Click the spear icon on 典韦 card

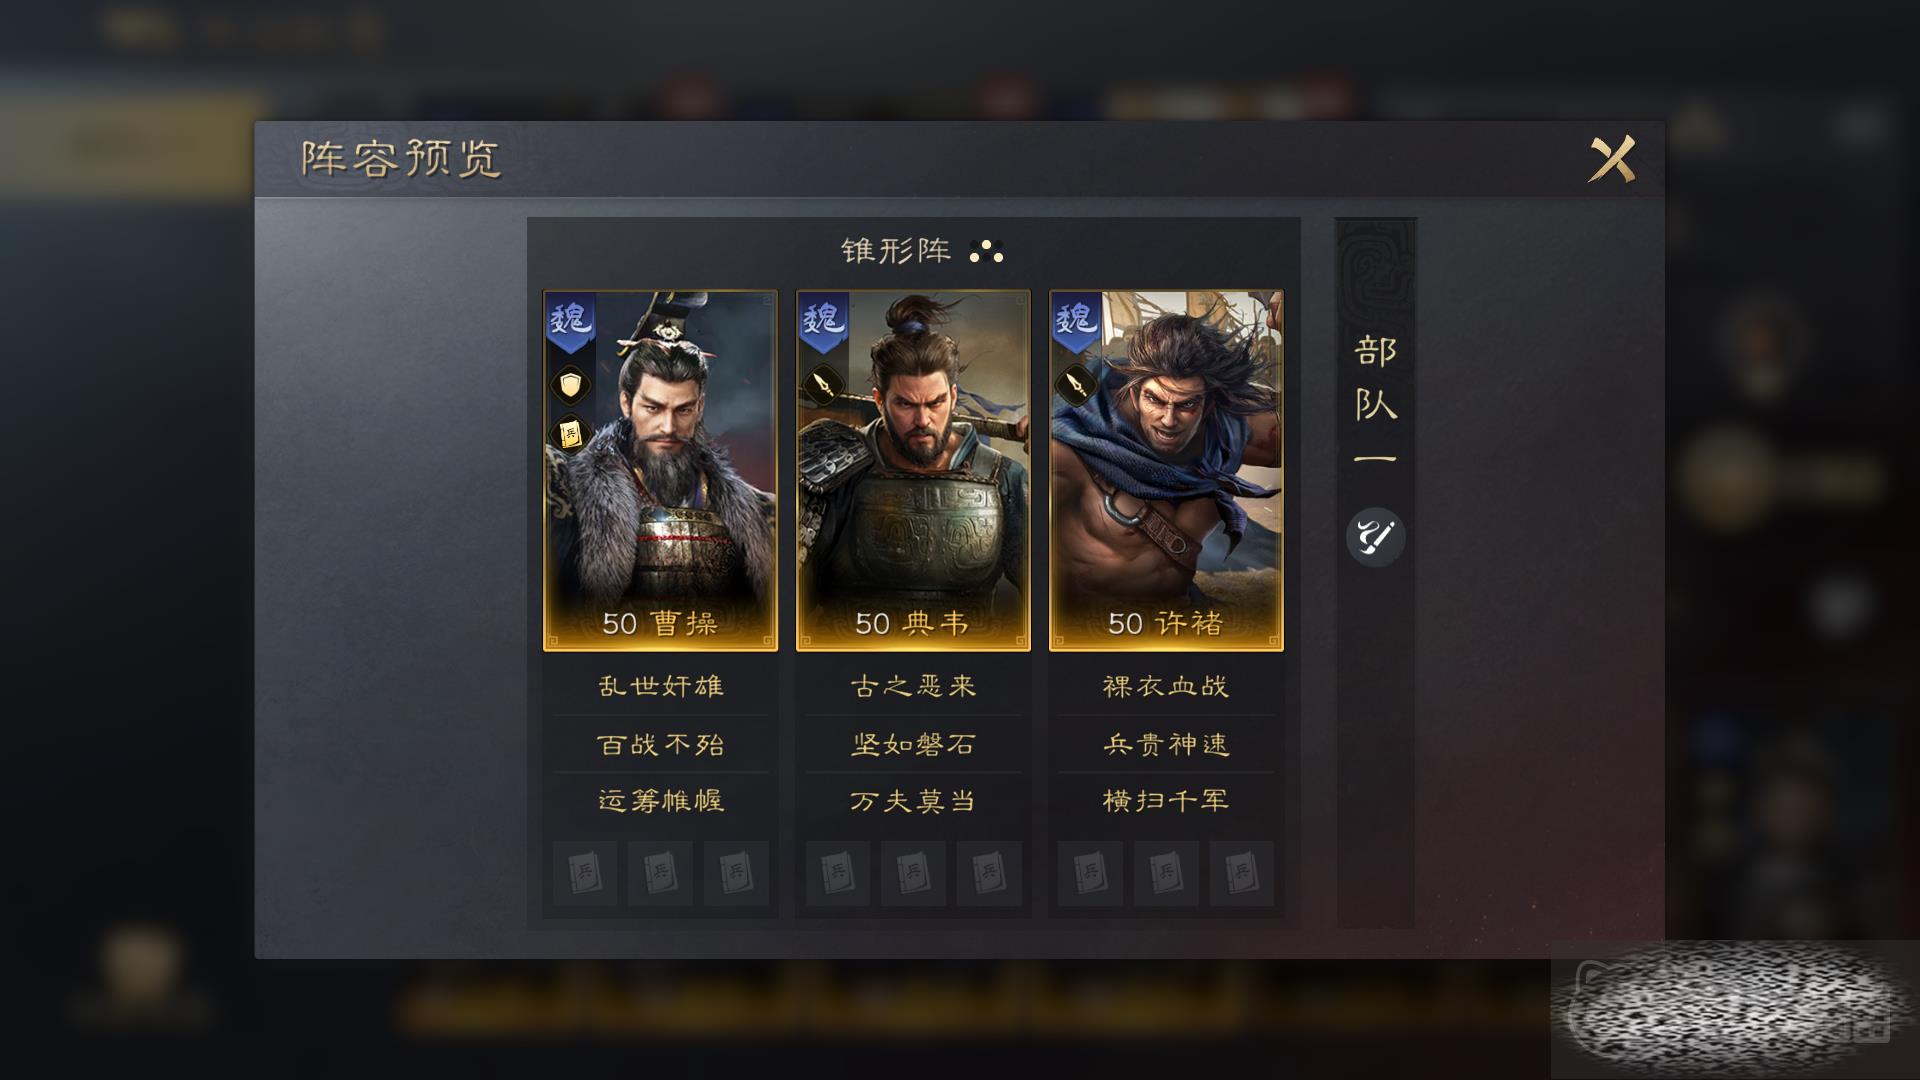click(x=823, y=383)
